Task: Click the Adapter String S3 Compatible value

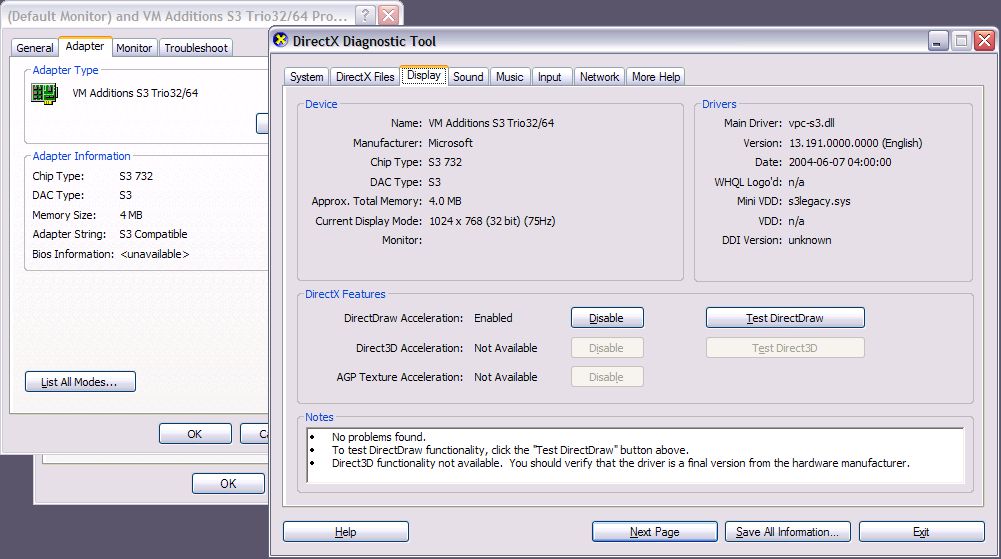Action: (x=153, y=234)
